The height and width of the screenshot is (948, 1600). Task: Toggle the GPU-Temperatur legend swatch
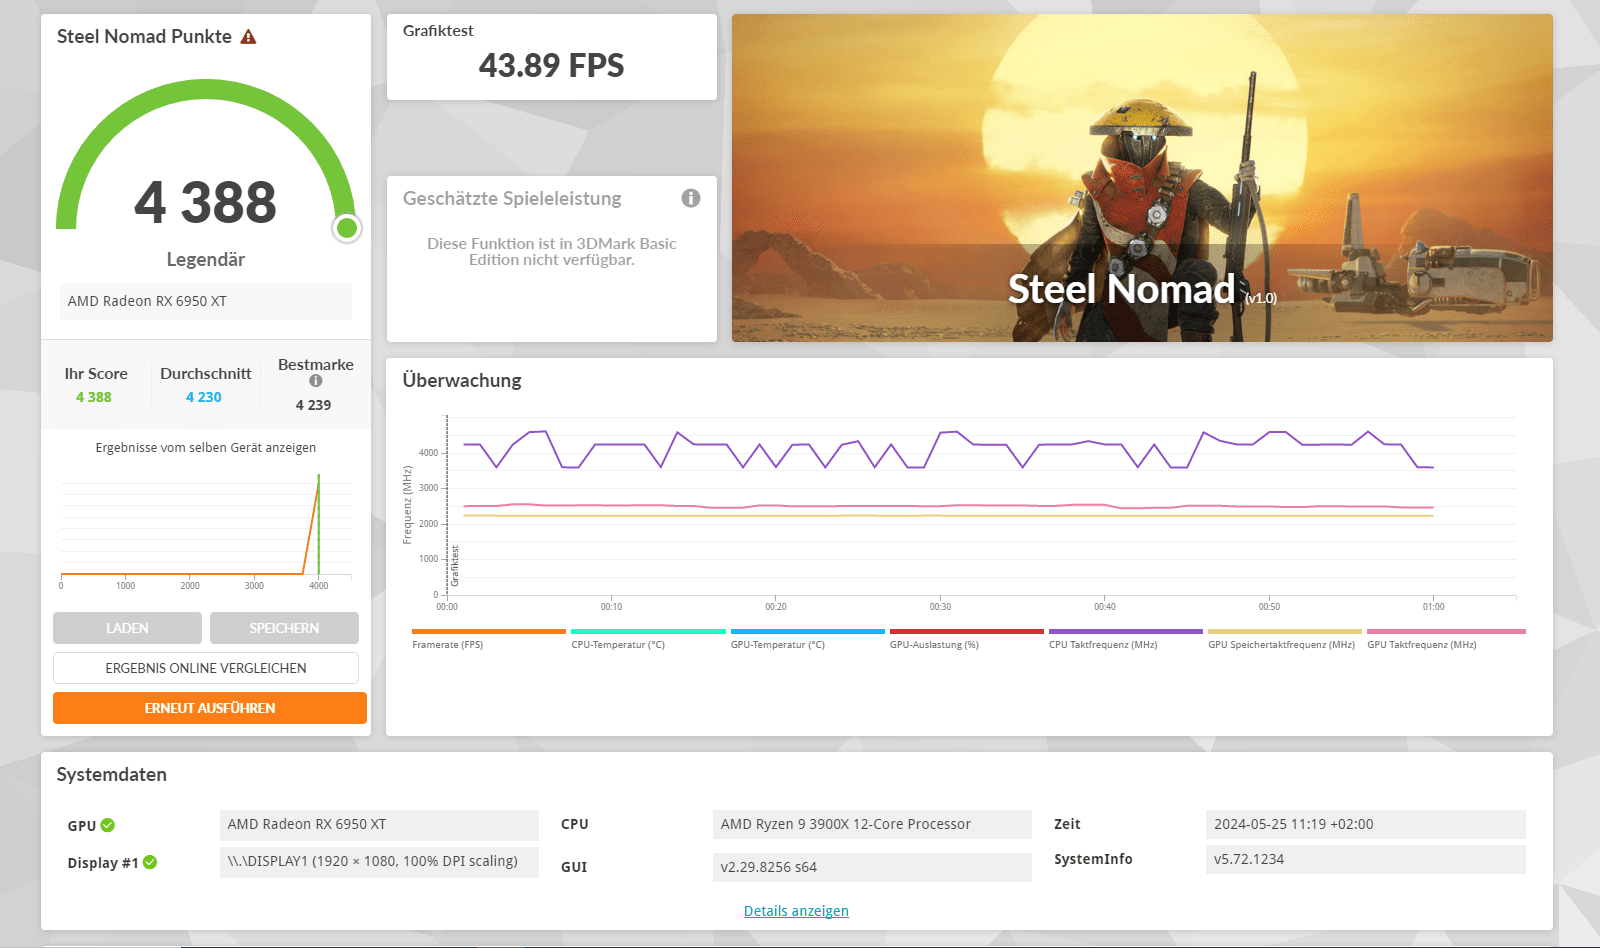click(x=808, y=632)
